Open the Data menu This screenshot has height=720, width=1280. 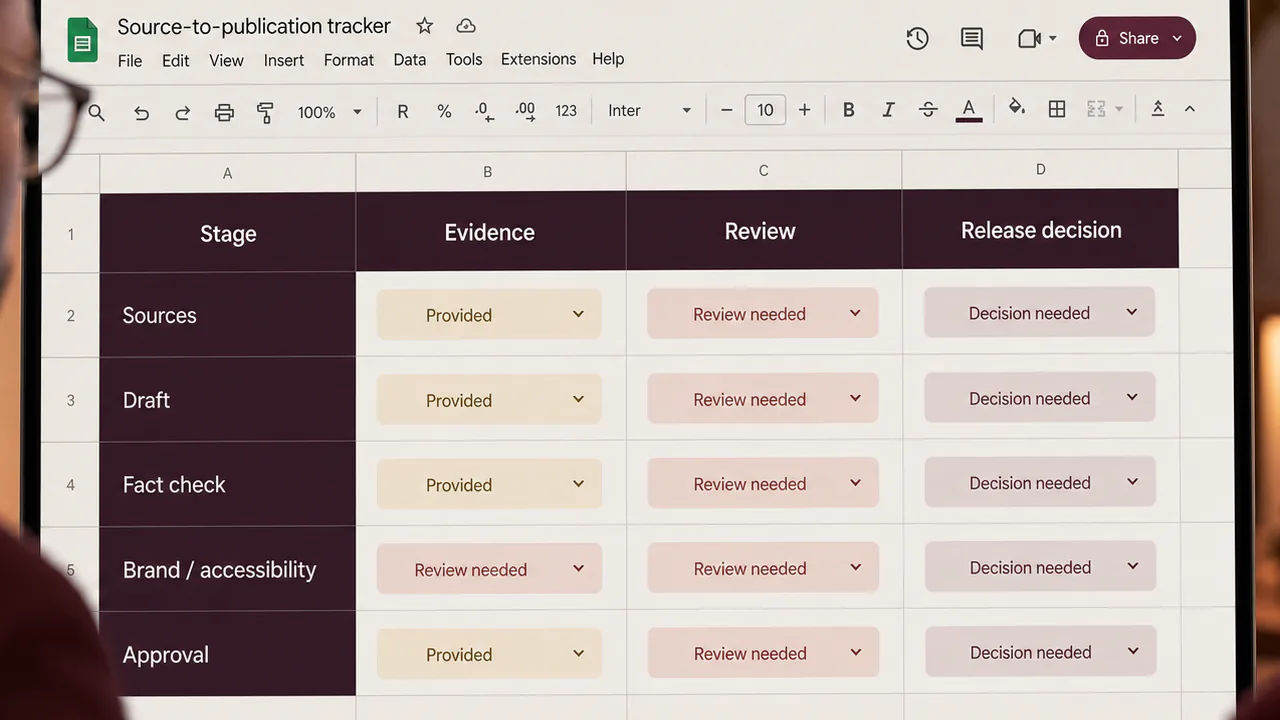tap(410, 59)
